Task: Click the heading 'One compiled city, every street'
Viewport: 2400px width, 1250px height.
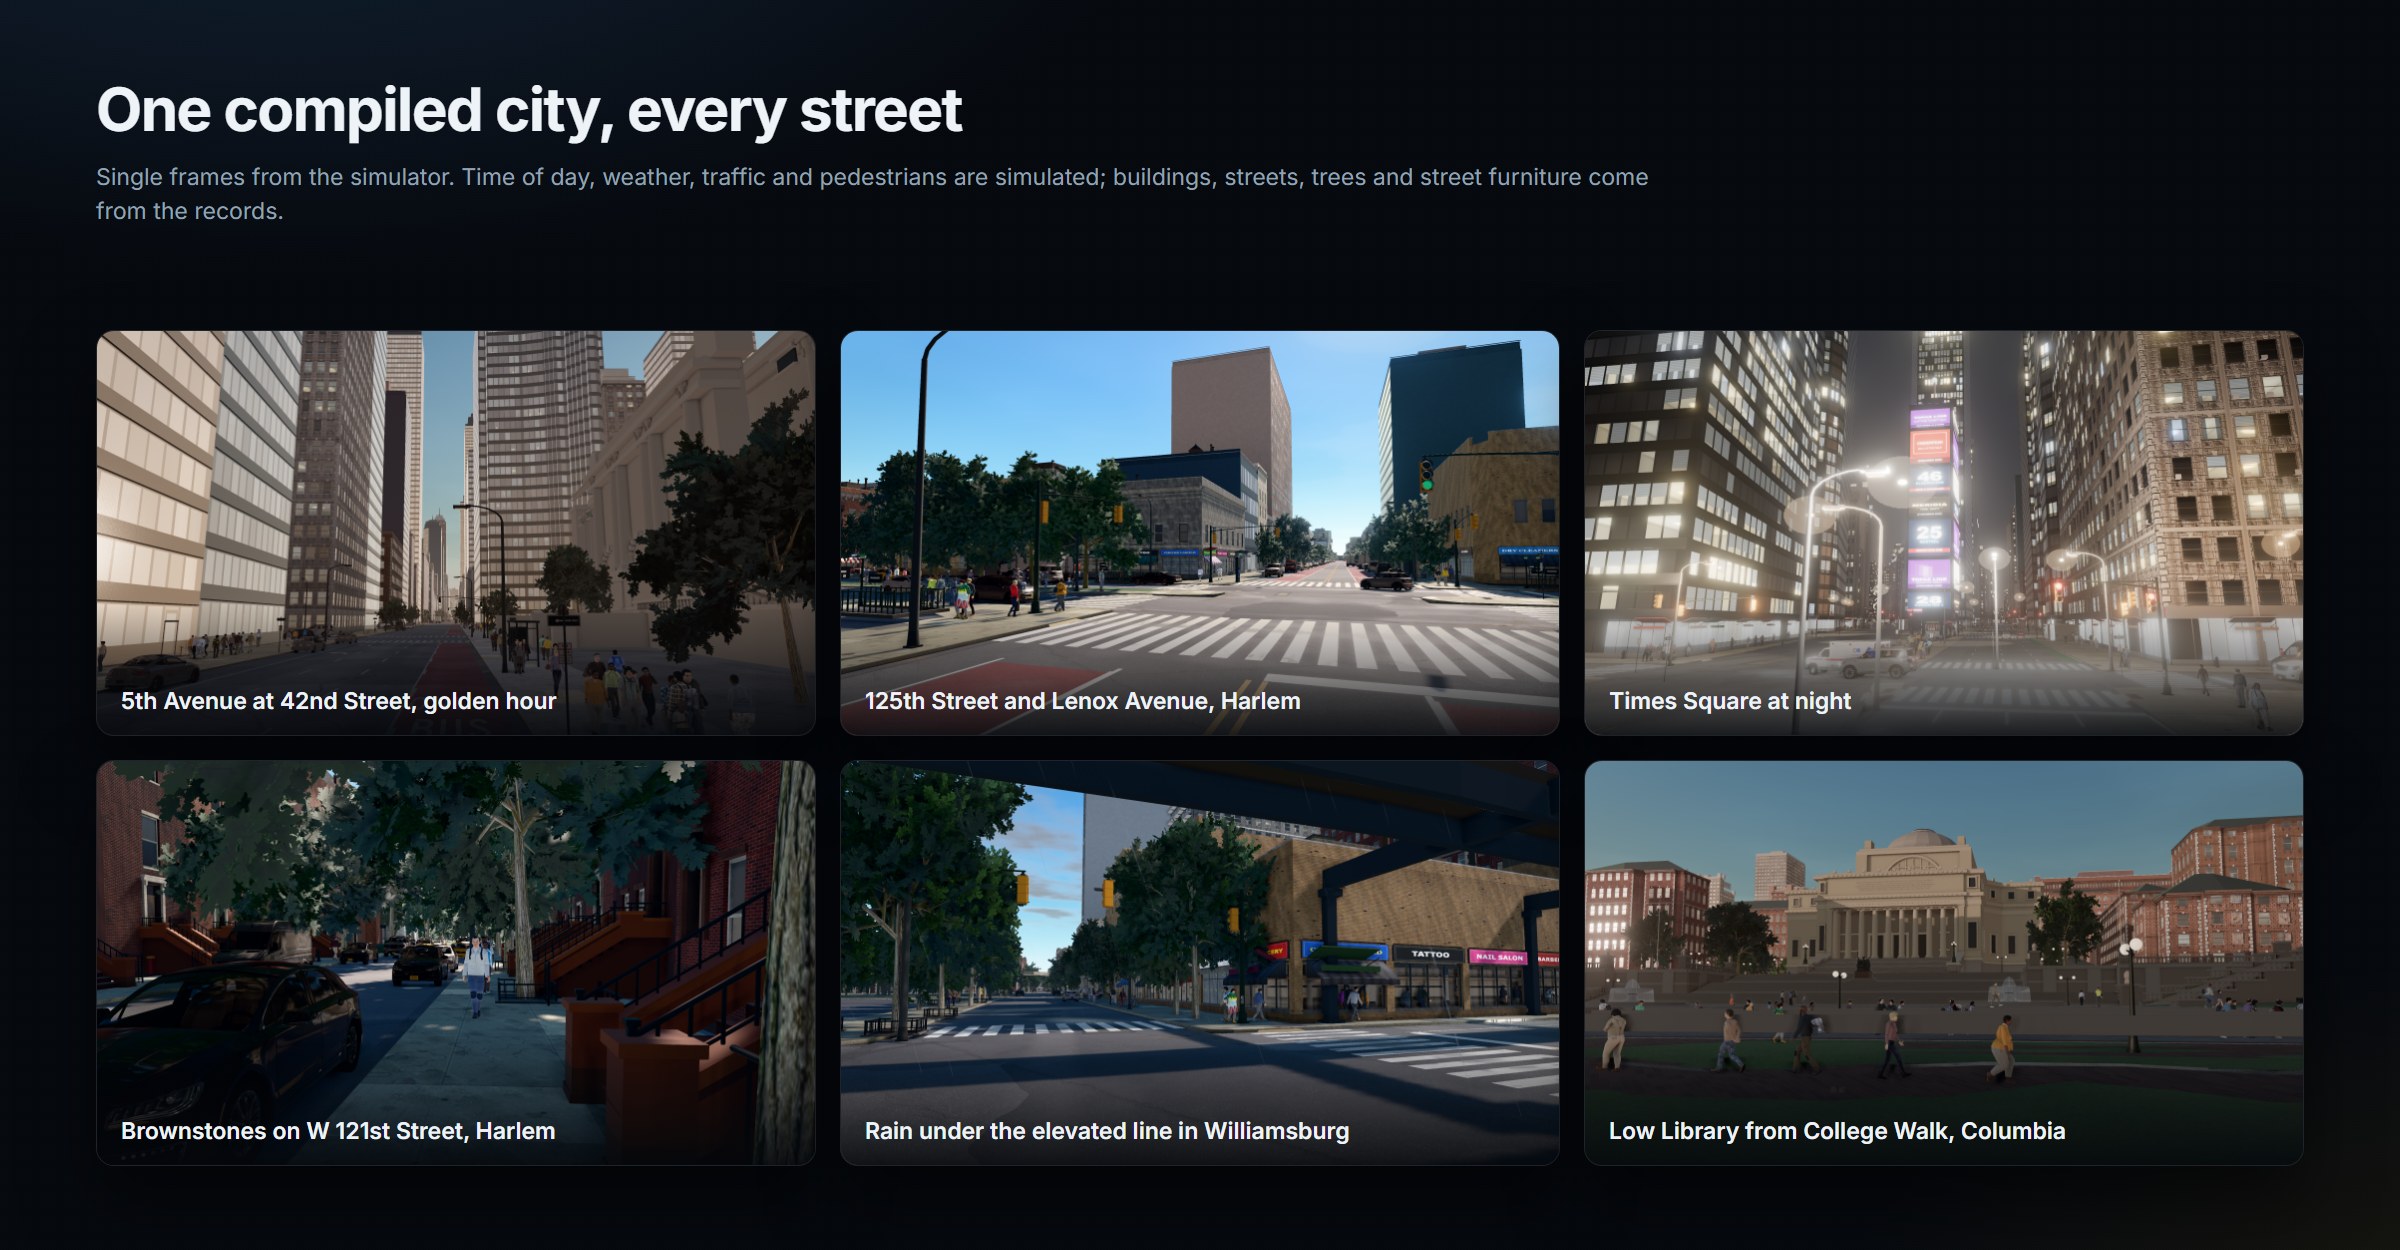Action: click(x=529, y=110)
